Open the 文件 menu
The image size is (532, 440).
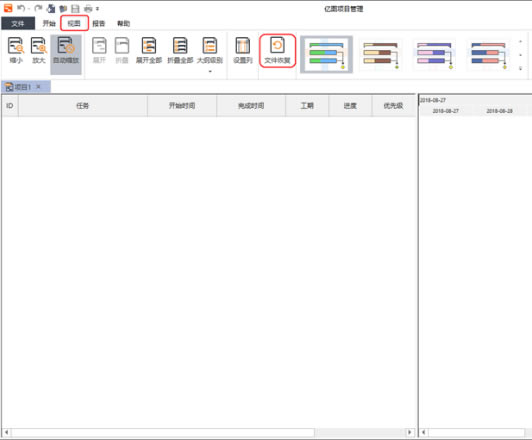tap(18, 23)
